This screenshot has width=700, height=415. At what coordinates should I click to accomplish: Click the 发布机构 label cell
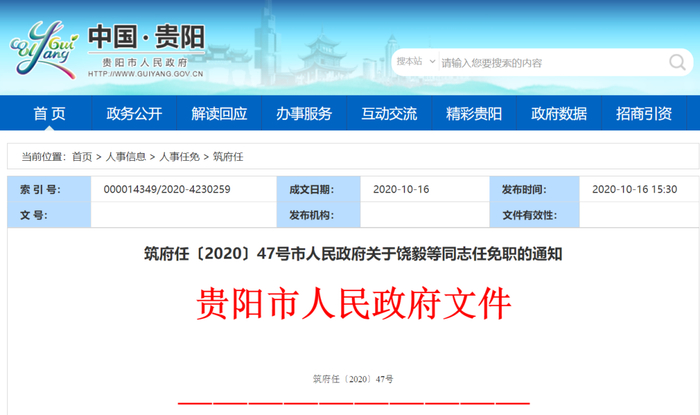pyautogui.click(x=319, y=215)
